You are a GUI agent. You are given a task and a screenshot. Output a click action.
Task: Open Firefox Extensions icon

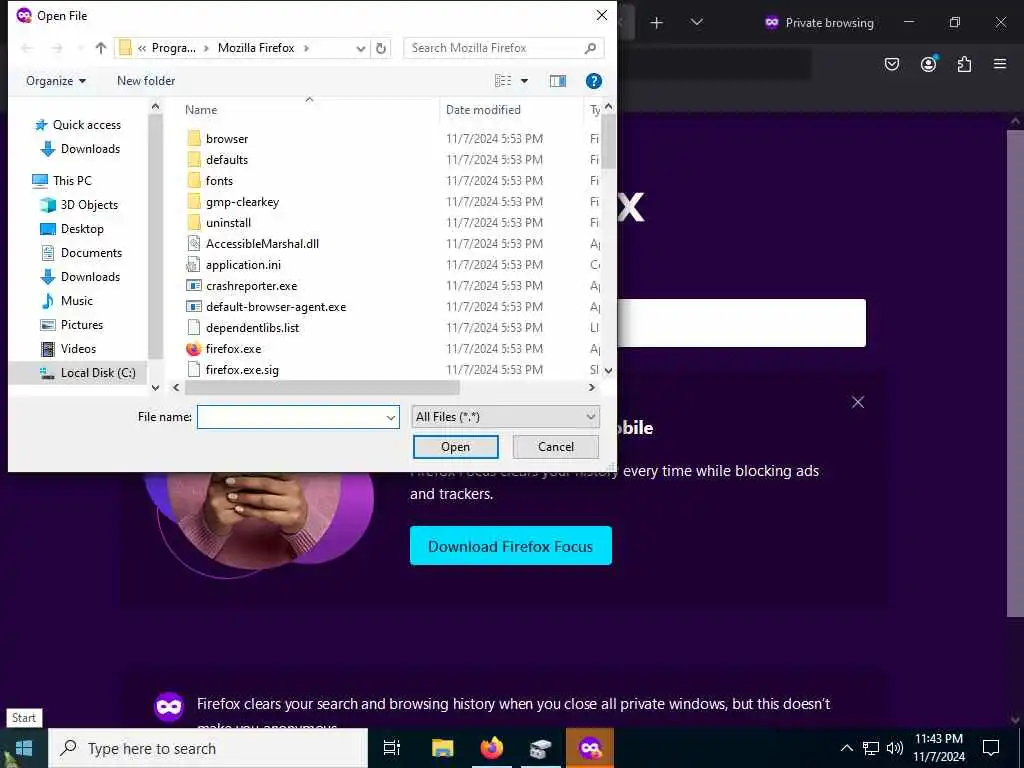(x=964, y=64)
